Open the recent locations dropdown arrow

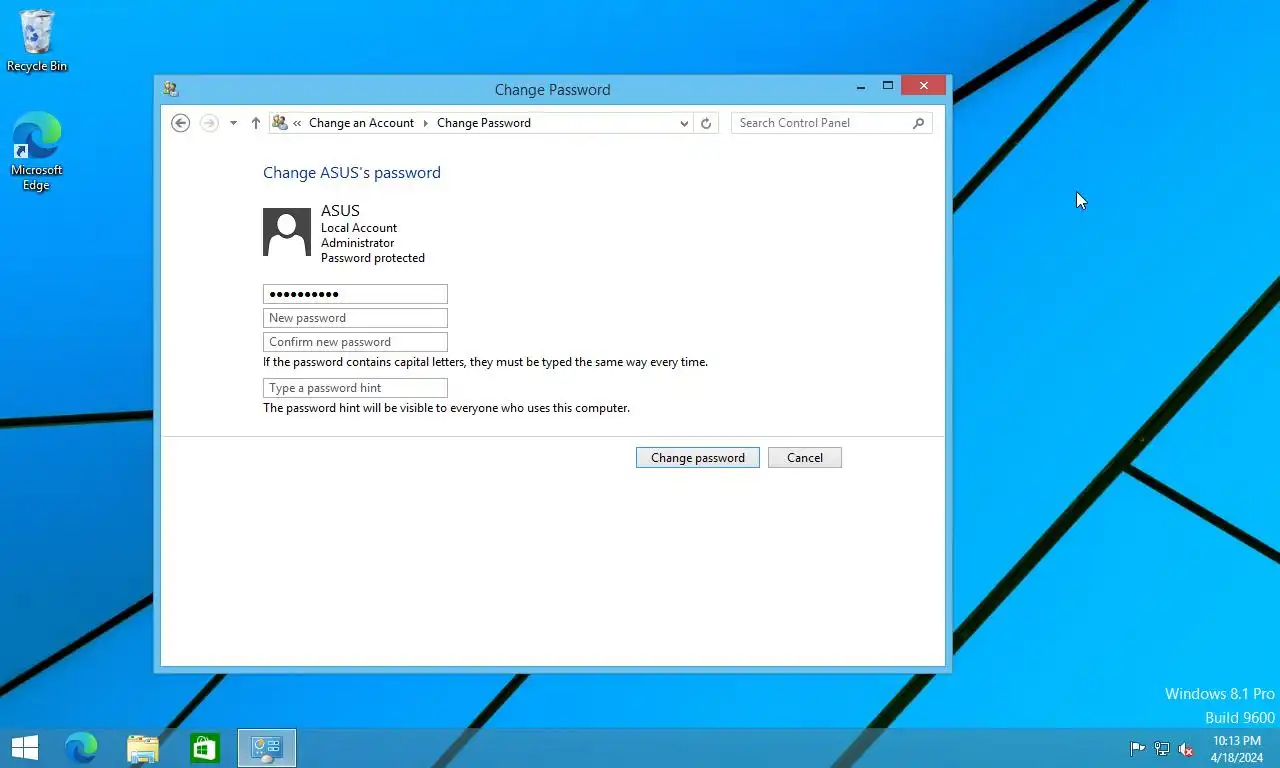(x=233, y=123)
